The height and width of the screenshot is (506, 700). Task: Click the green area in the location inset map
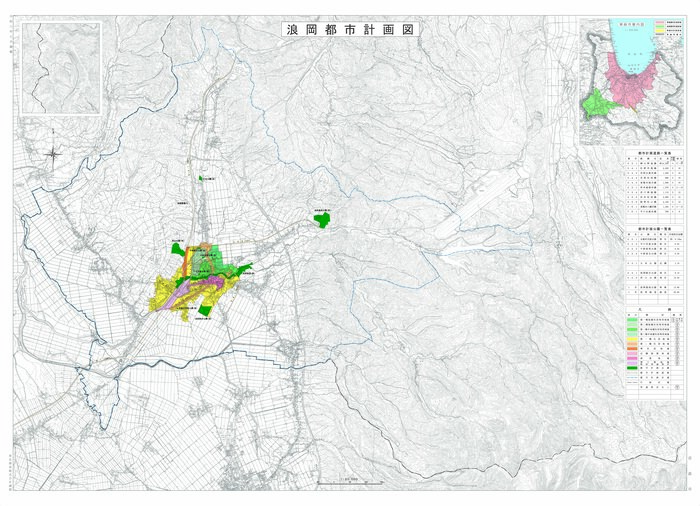tap(597, 105)
